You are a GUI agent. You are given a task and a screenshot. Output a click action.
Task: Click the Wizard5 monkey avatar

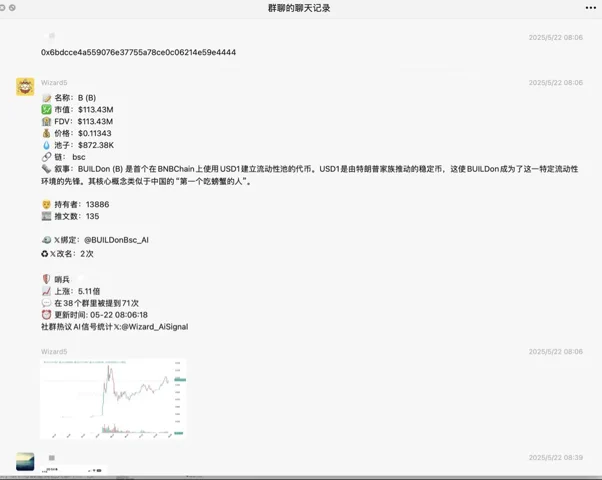click(x=25, y=87)
